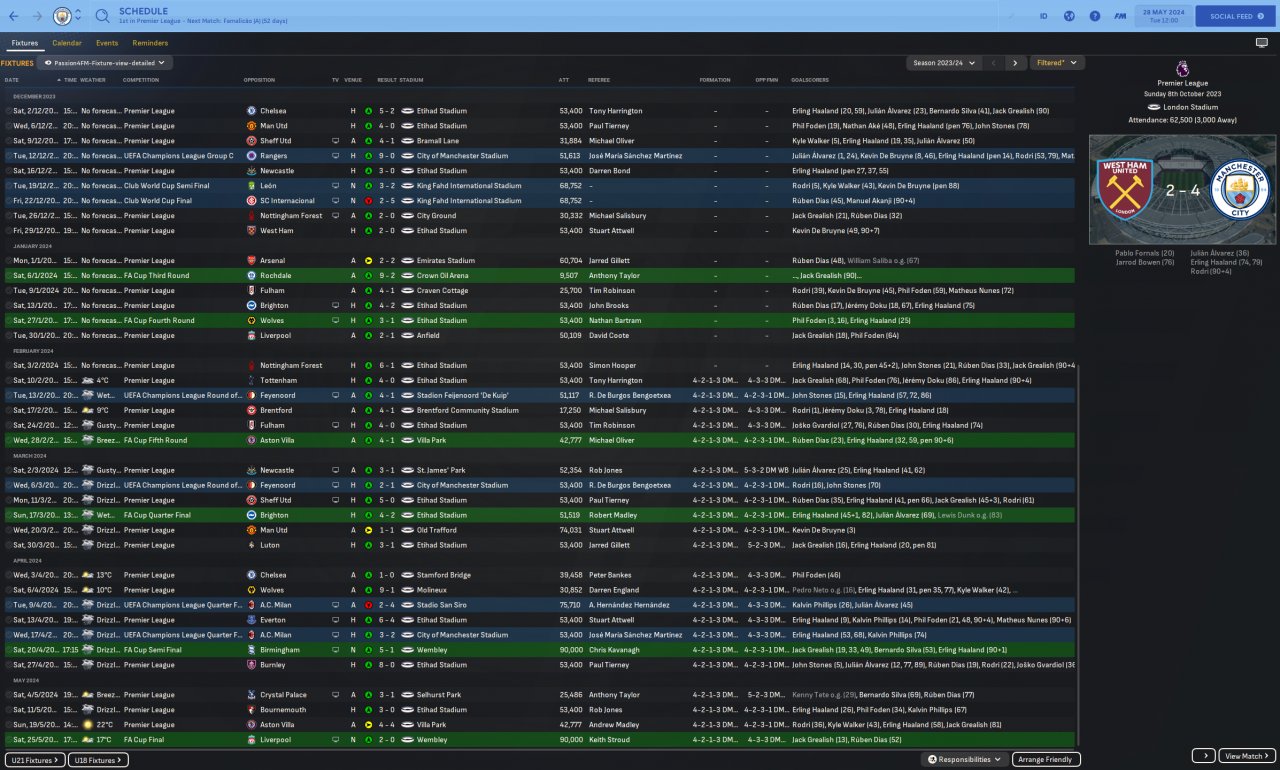Click the ID icon in the top bar

coord(1043,16)
